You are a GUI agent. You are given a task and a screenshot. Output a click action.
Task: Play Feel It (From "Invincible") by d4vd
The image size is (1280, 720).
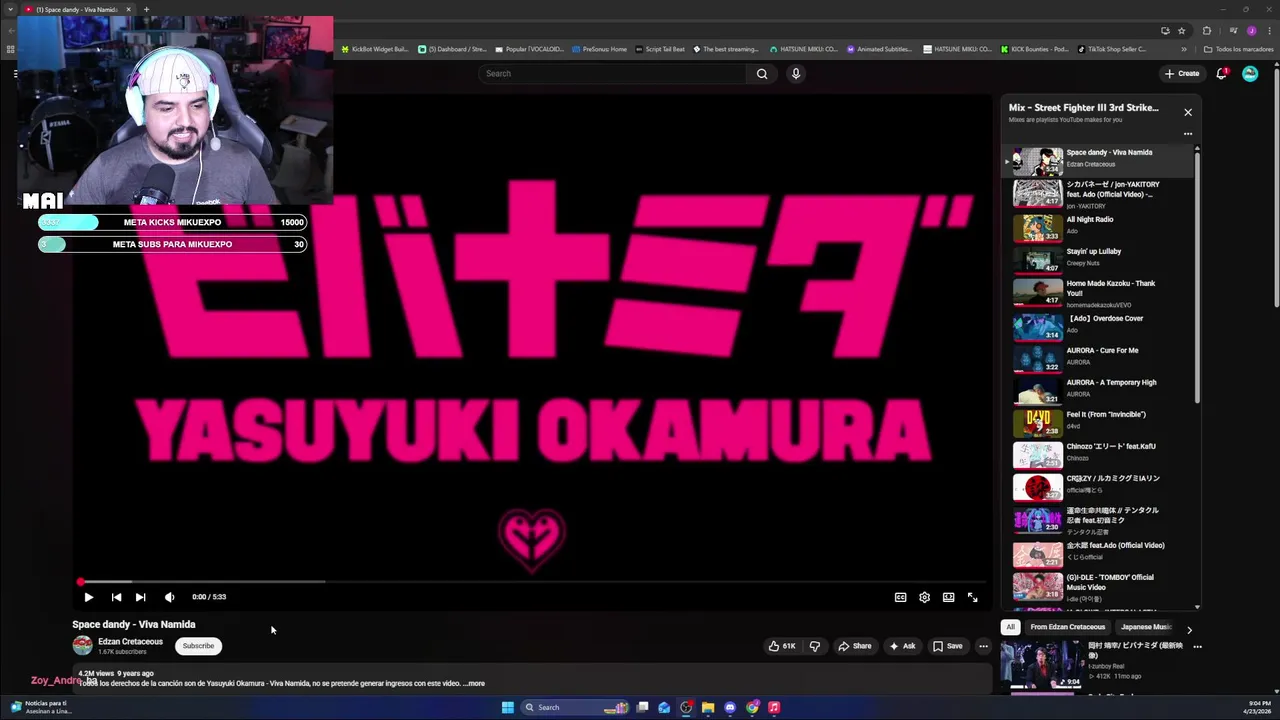pos(1098,422)
